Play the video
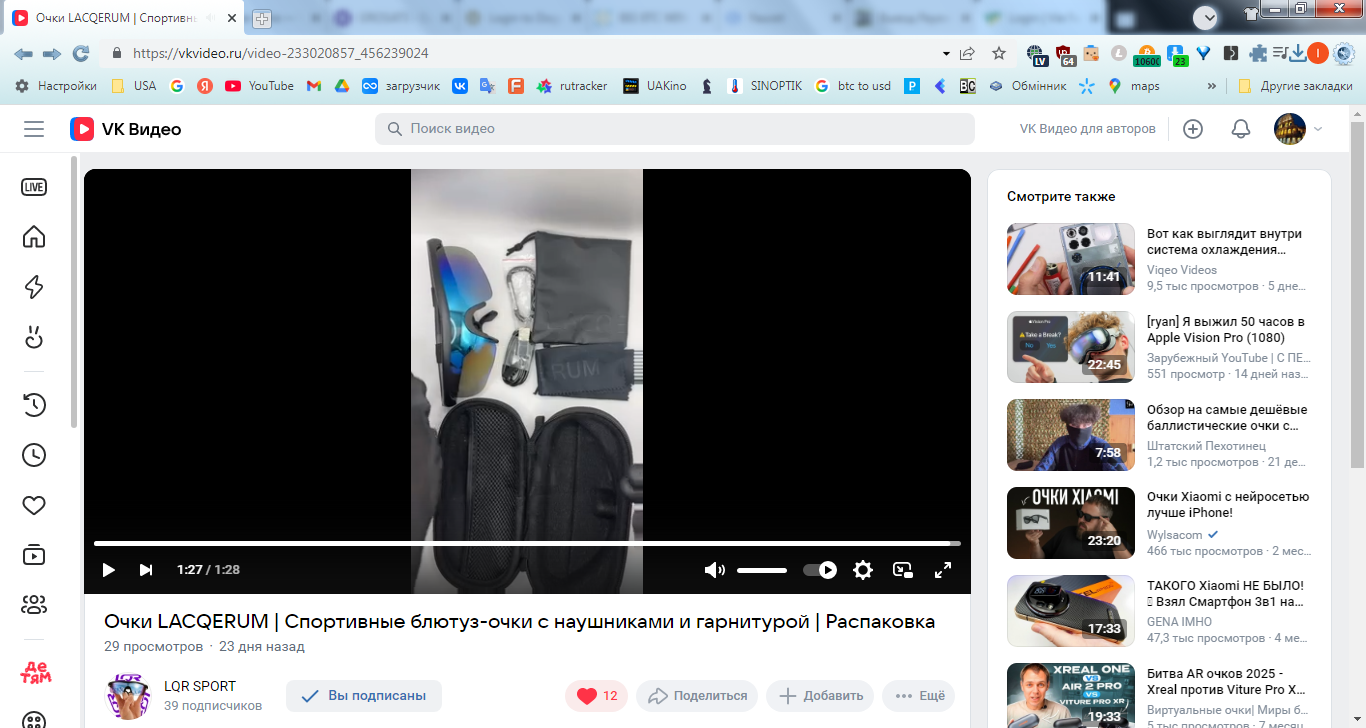 pyautogui.click(x=108, y=570)
